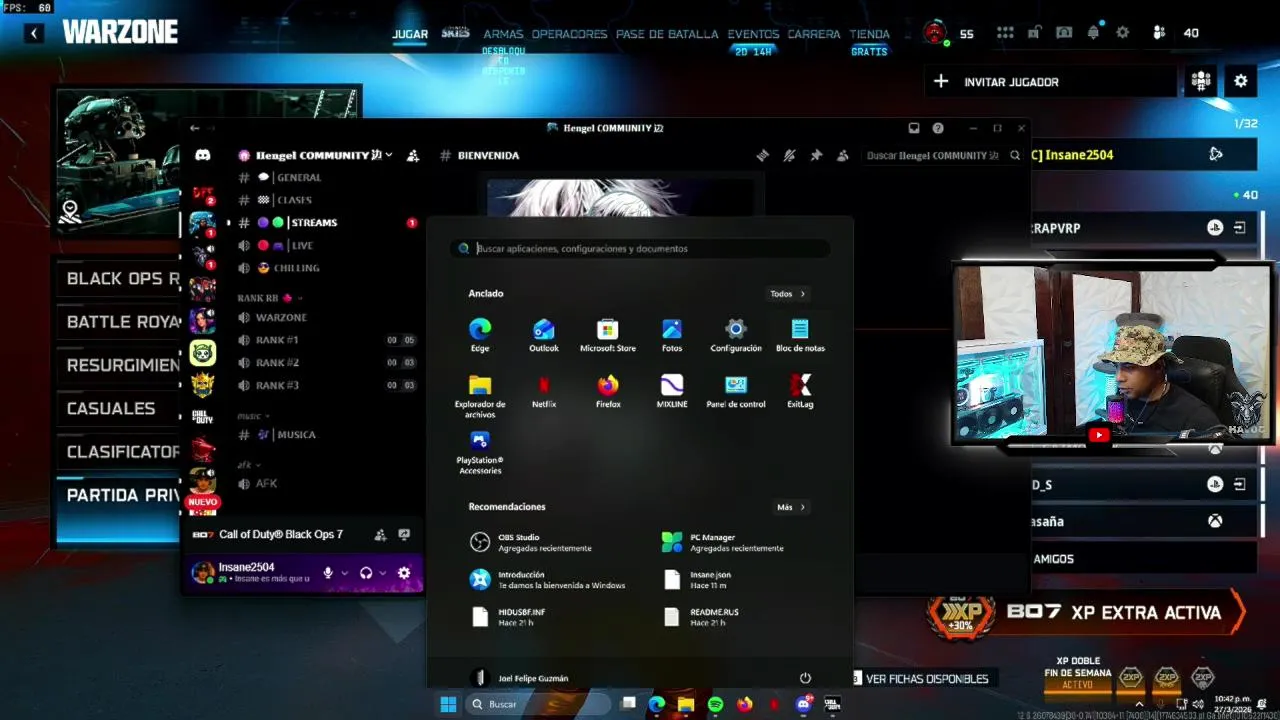Show member list in Discord header
Viewport: 1280px width, 720px height.
(x=843, y=155)
